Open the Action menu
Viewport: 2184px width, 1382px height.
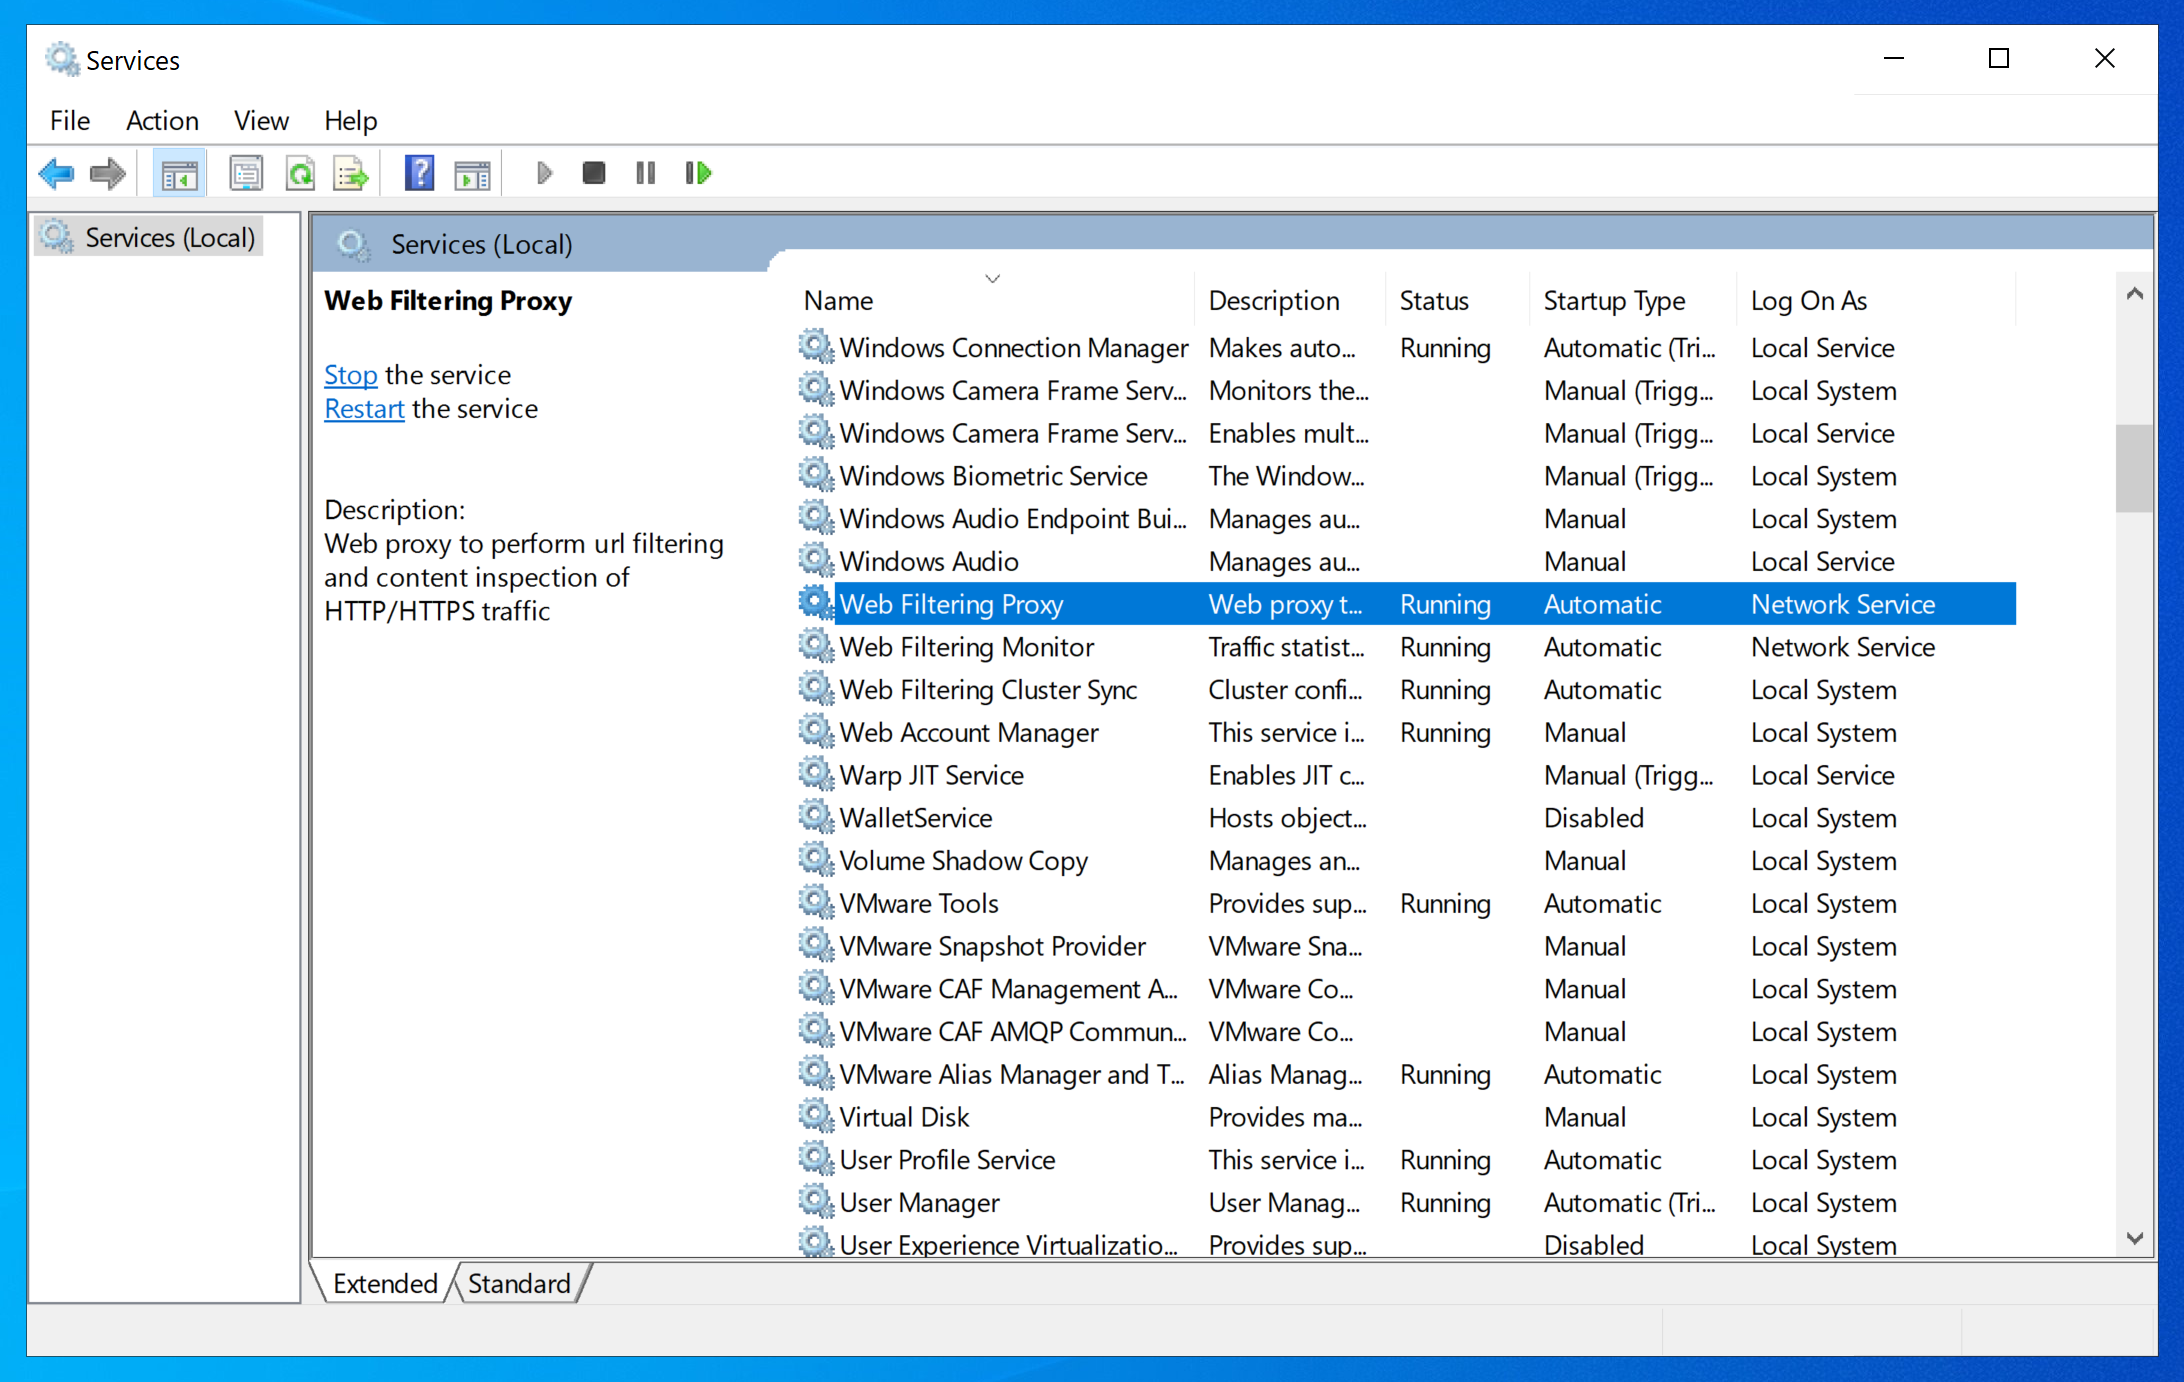click(162, 120)
